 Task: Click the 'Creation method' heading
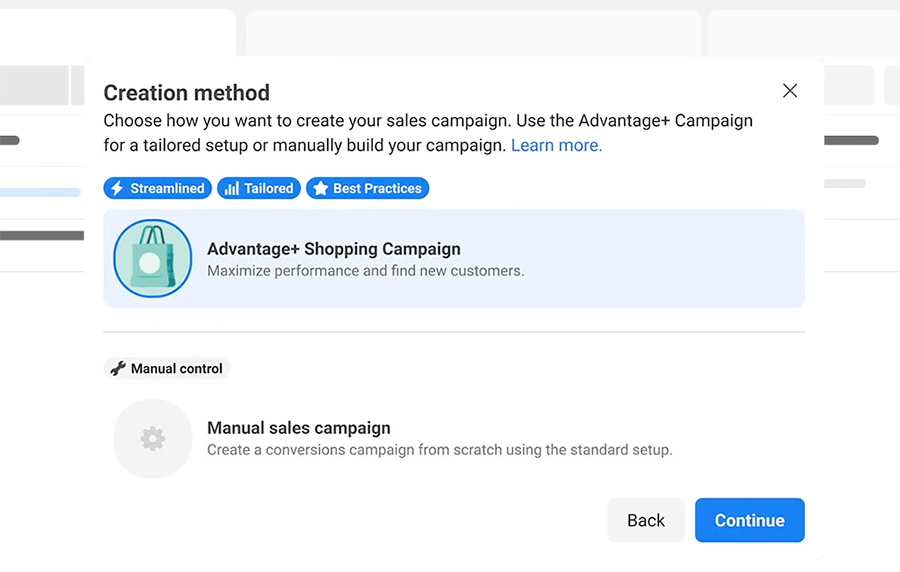pos(187,93)
